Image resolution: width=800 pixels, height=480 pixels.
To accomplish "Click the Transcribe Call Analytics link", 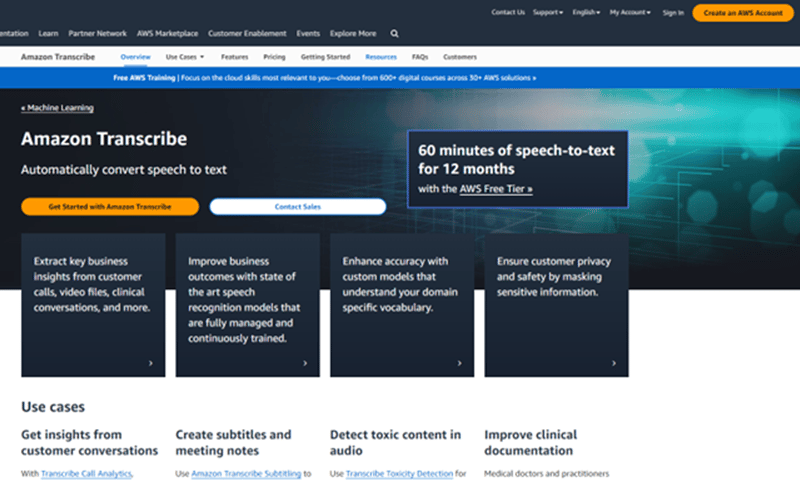I will click(x=87, y=473).
